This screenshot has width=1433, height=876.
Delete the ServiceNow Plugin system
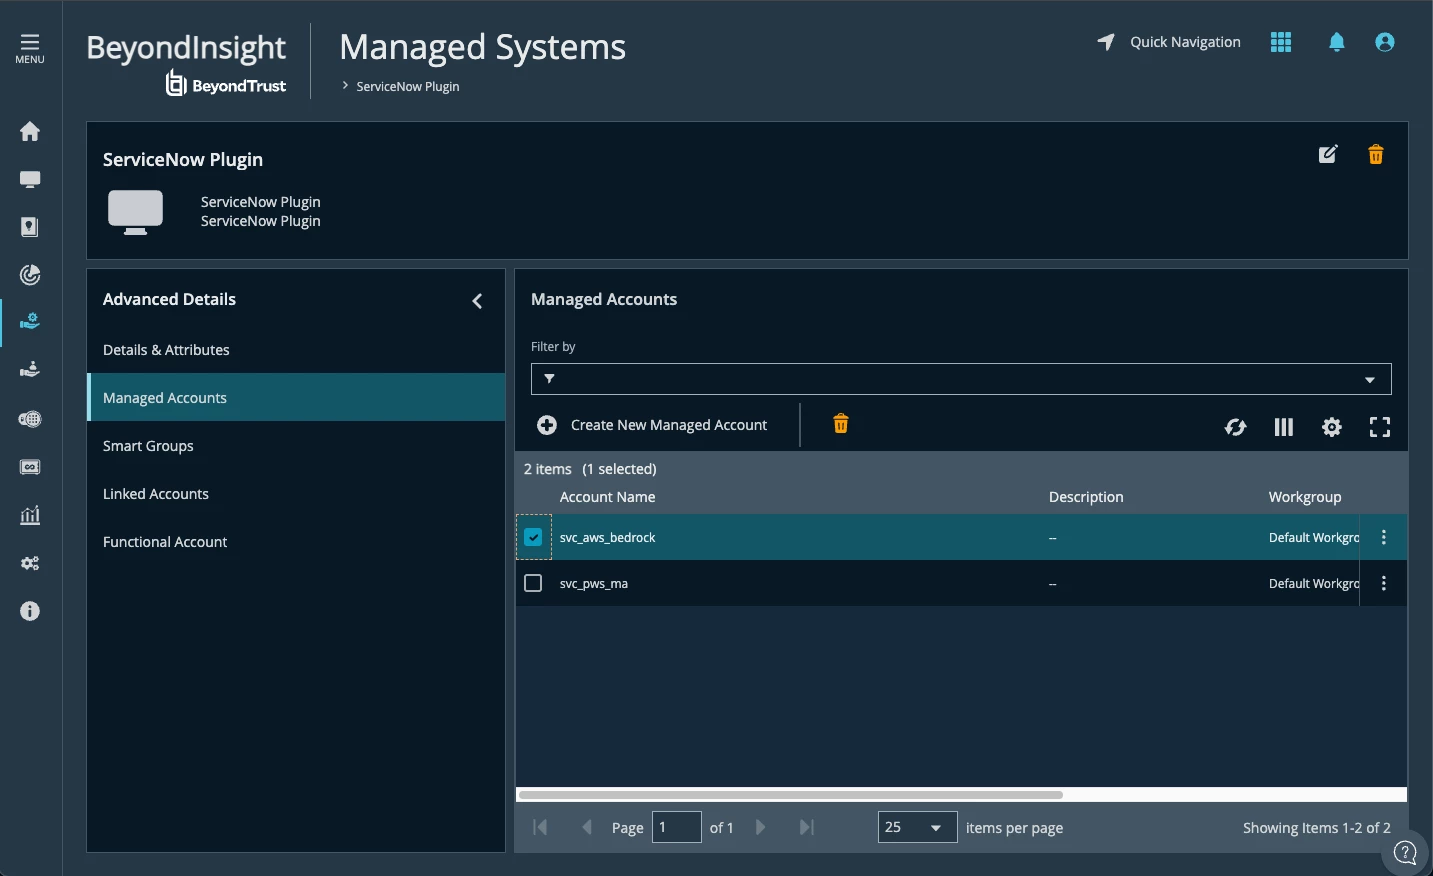pos(1376,154)
